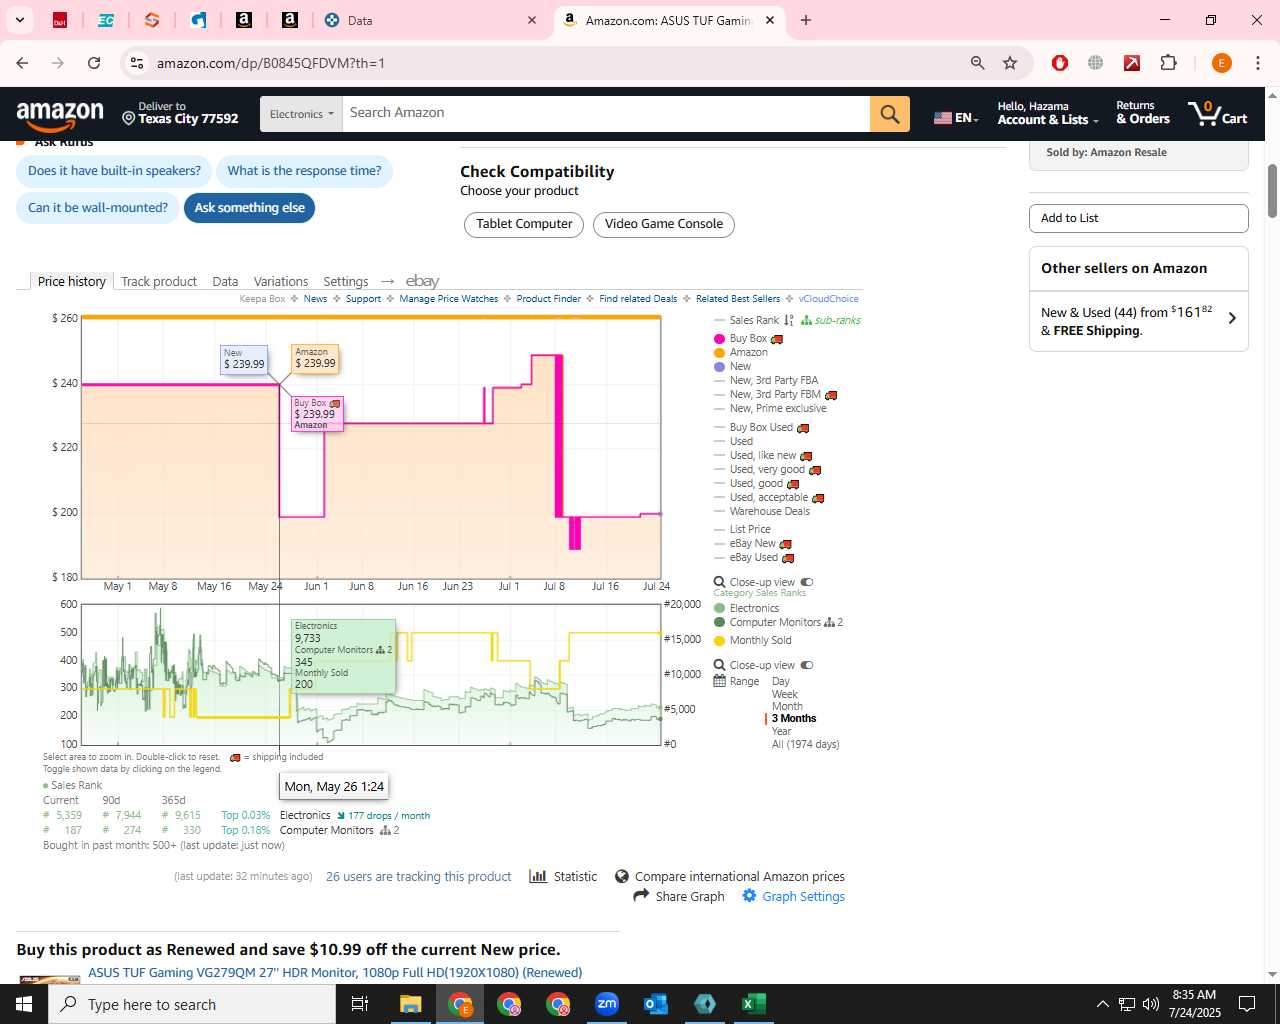Open the Chrome extensions puzzle icon
The width and height of the screenshot is (1280, 1024).
(x=1168, y=63)
